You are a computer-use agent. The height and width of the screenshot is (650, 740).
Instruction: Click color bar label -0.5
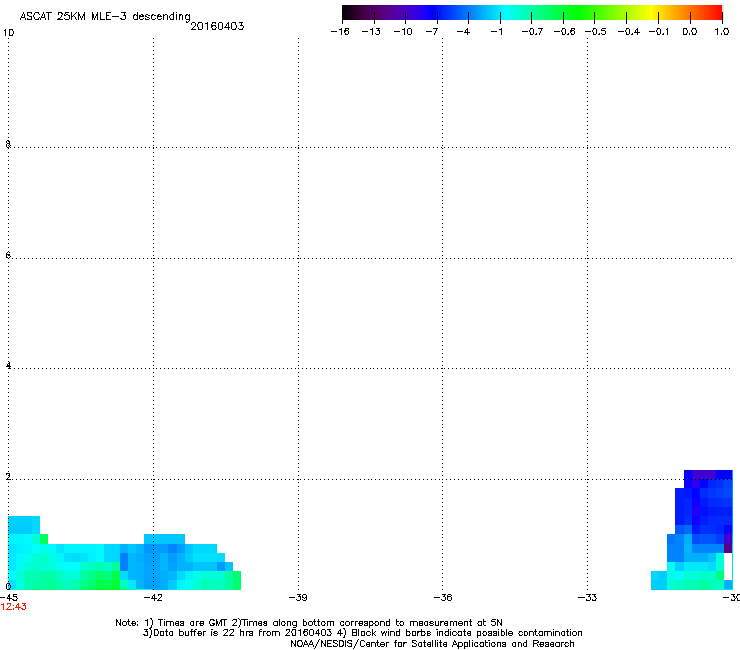click(x=595, y=32)
